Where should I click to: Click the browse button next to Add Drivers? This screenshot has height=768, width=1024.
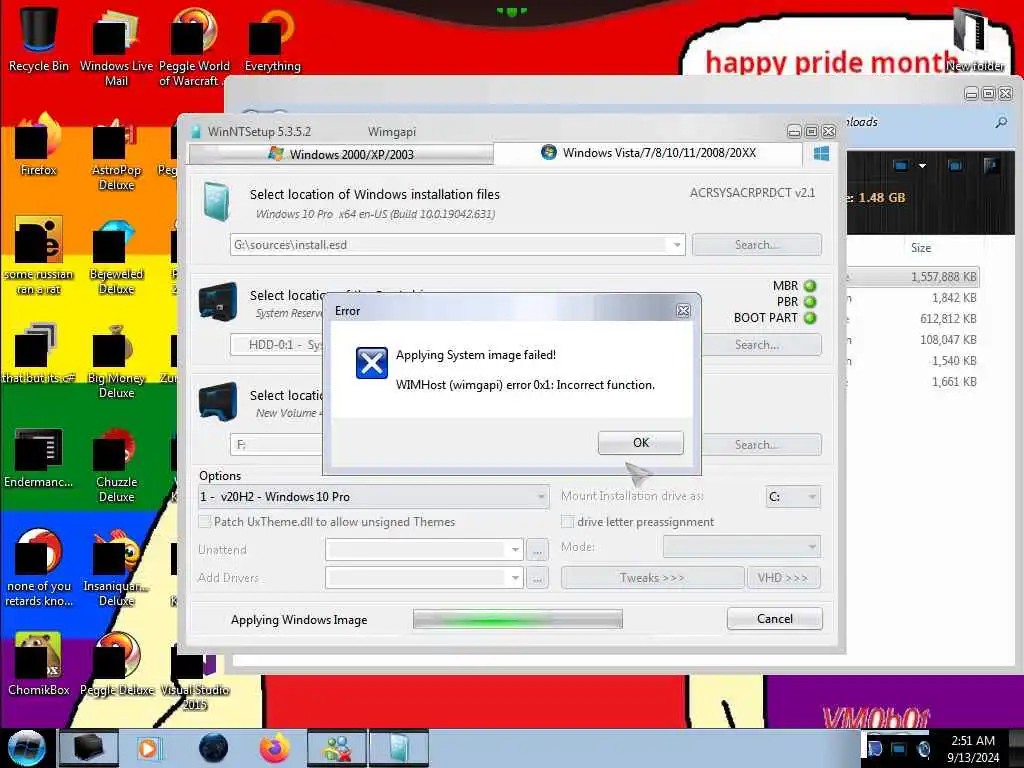tap(537, 578)
